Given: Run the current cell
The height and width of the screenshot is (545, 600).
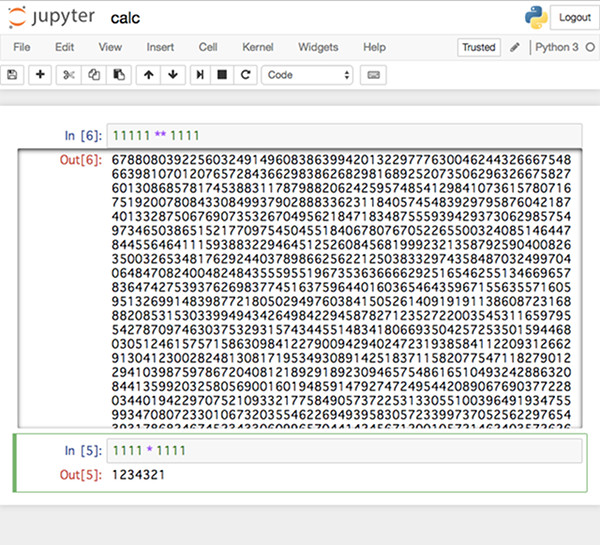Looking at the screenshot, I should pyautogui.click(x=201, y=75).
